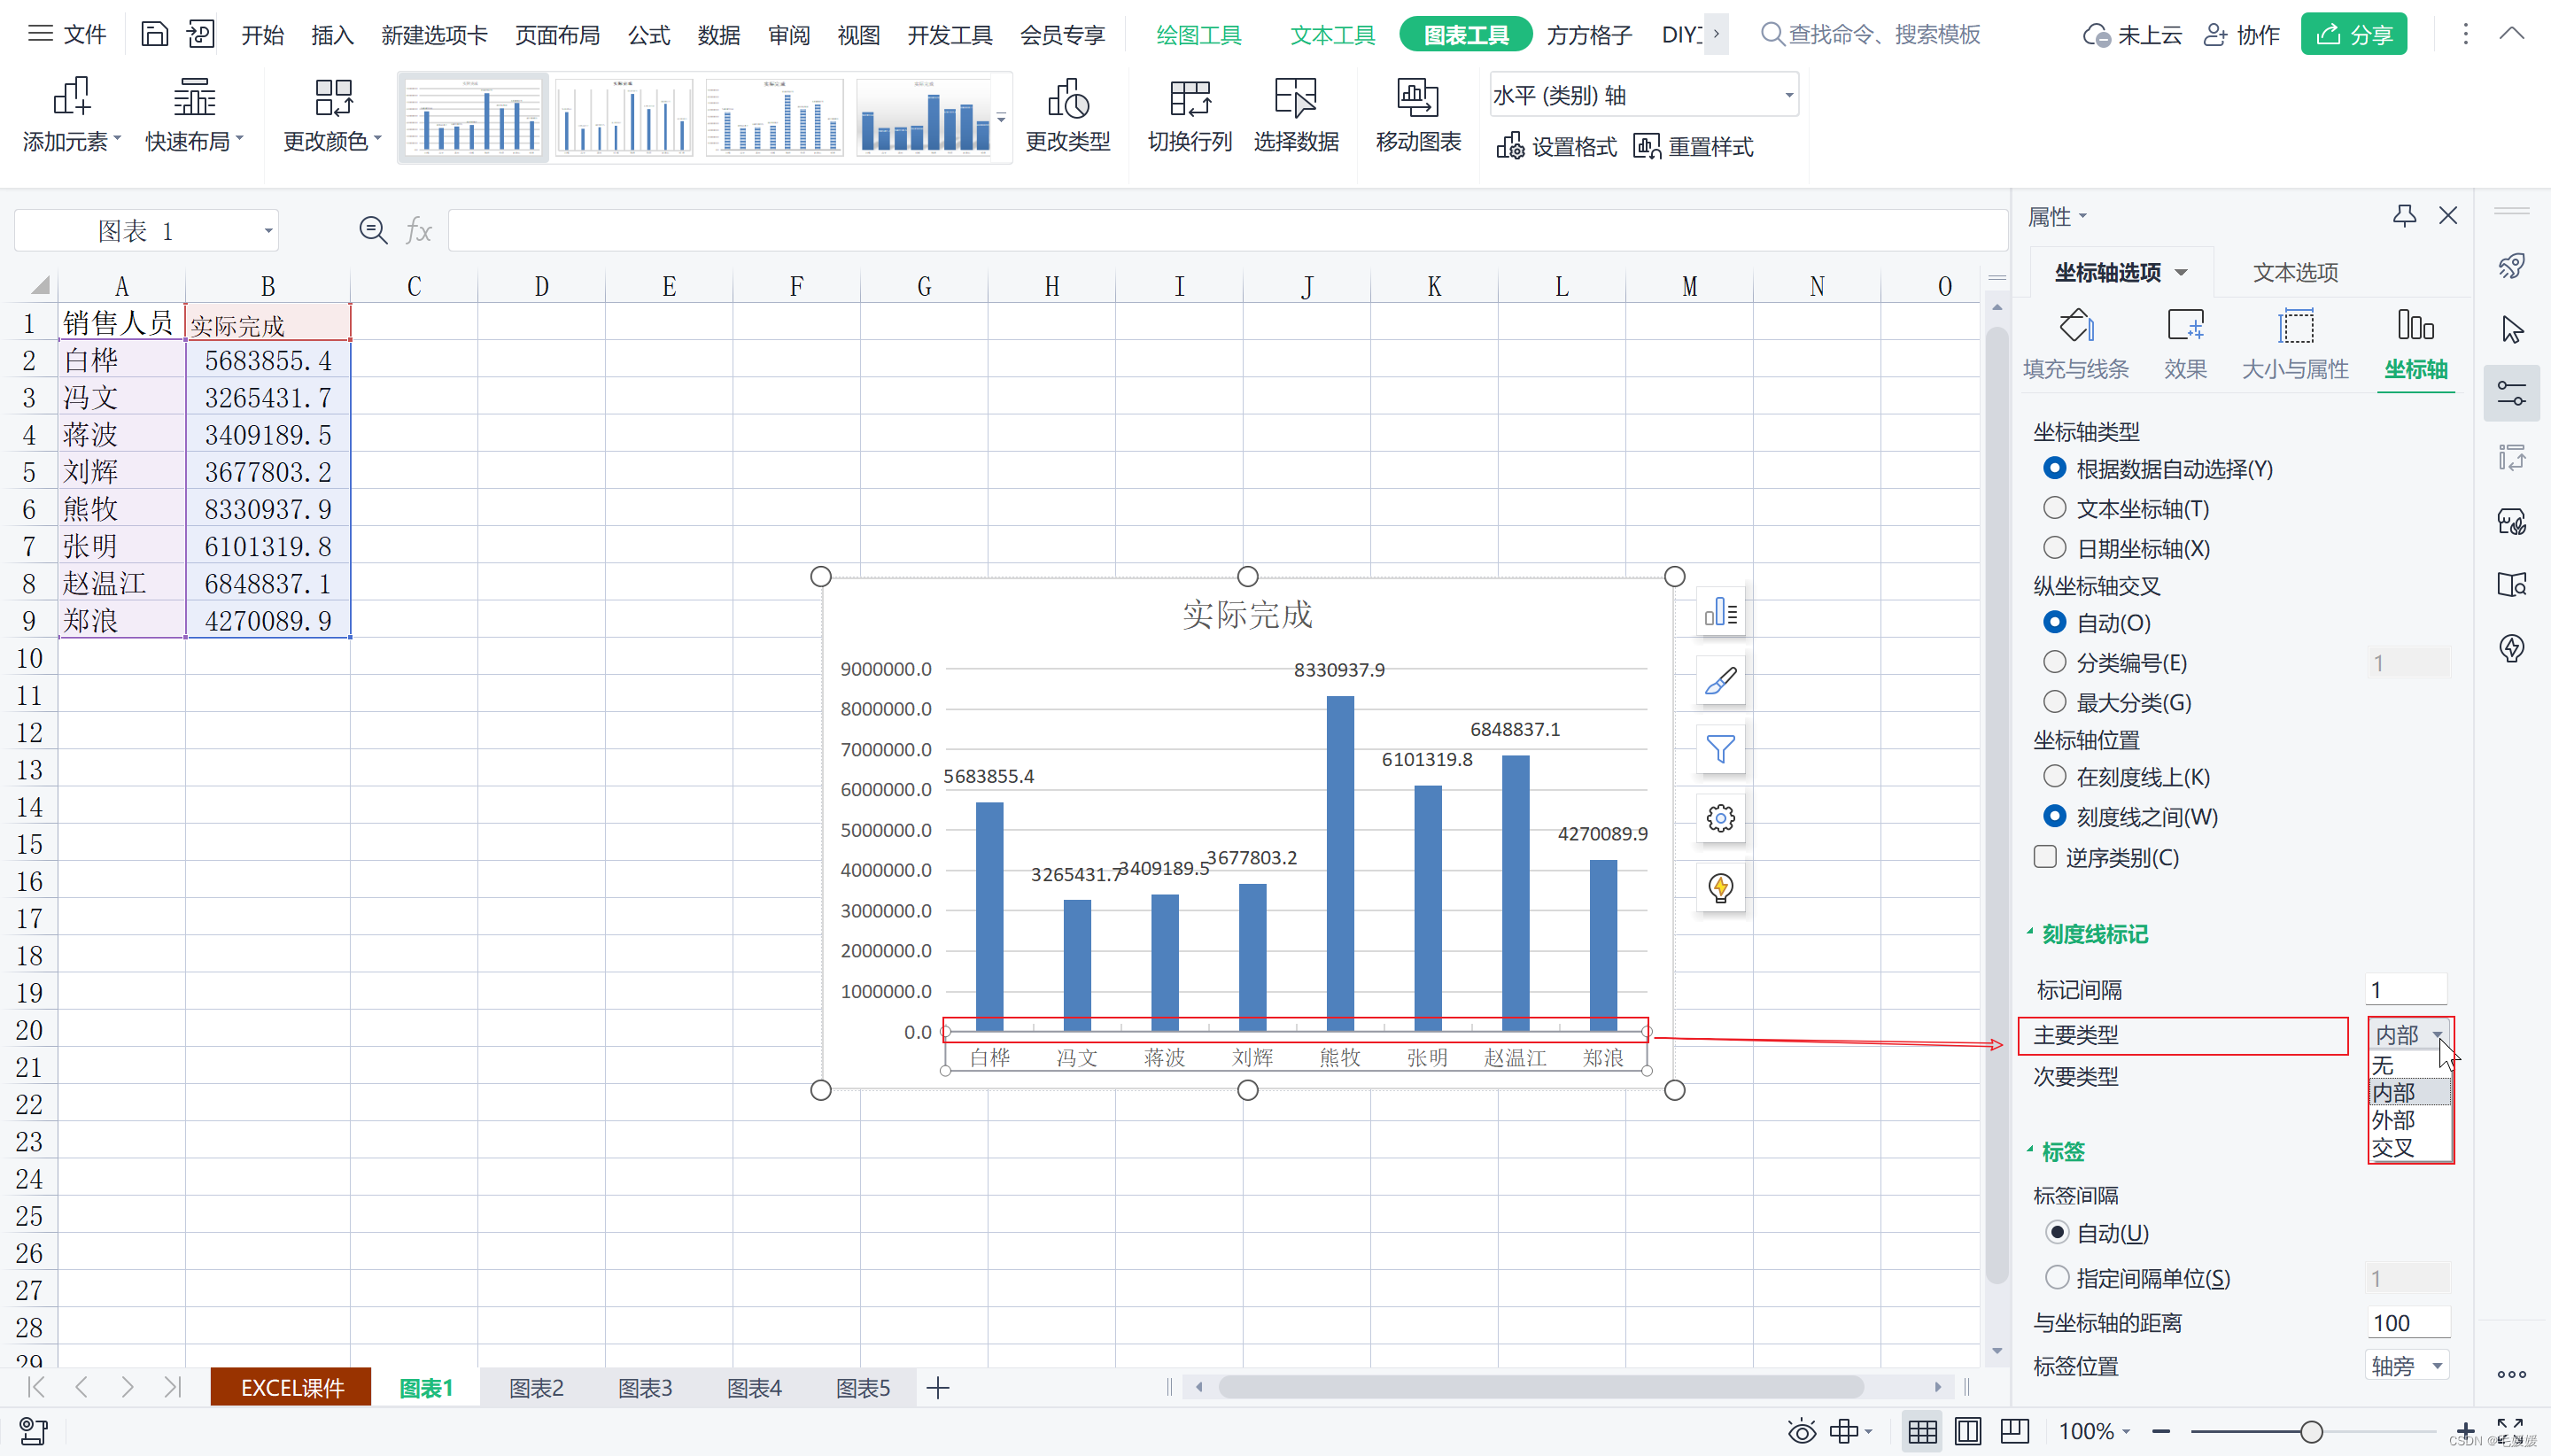
Task: Open the 标签位置 dropdown (轴旁)
Action: (x=2406, y=1365)
